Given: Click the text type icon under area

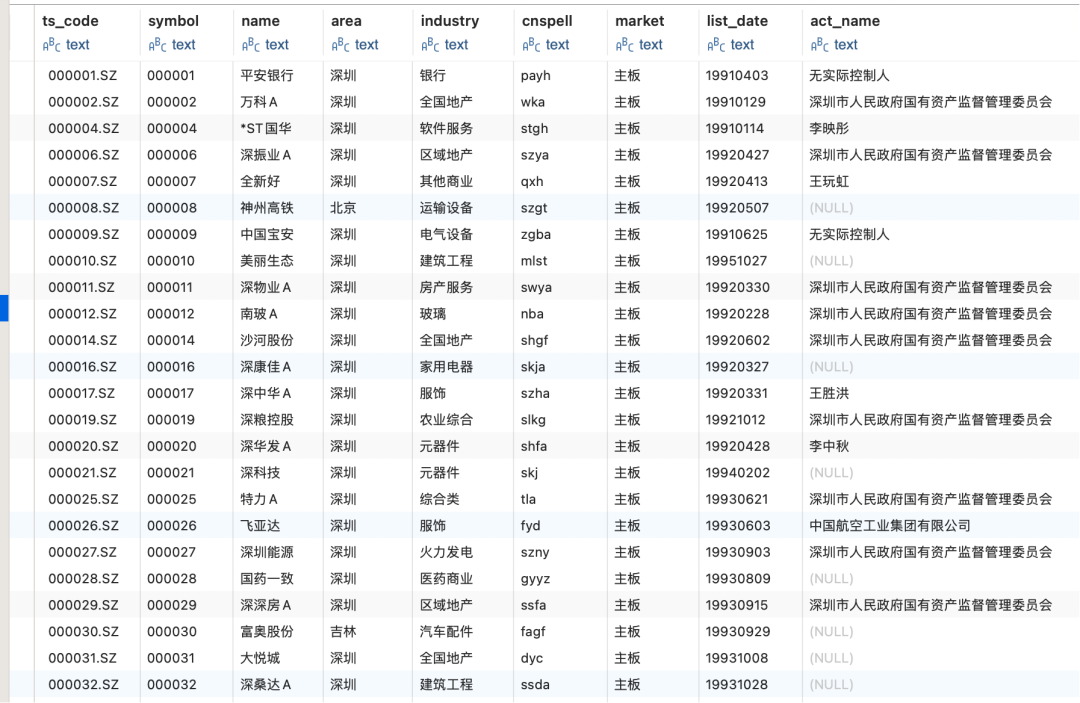Looking at the screenshot, I should [x=340, y=45].
